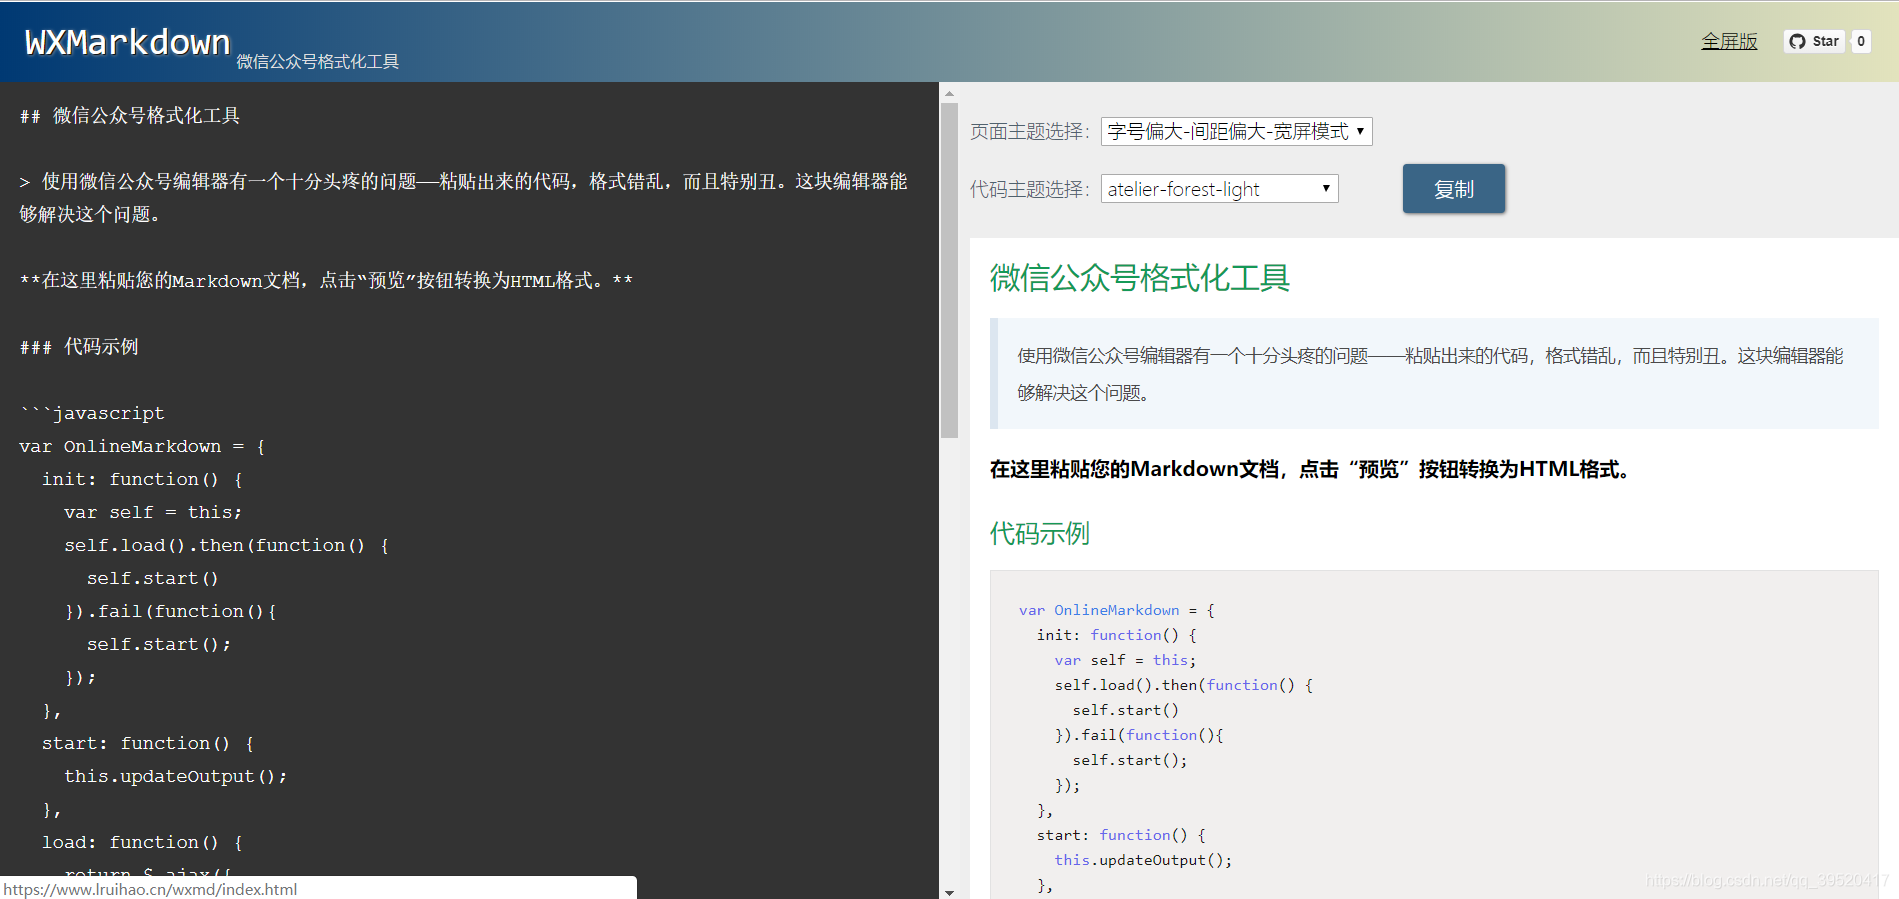Expand the 代码主题选择 atelier-forest-light dropdown
The height and width of the screenshot is (899, 1899).
(x=1219, y=188)
